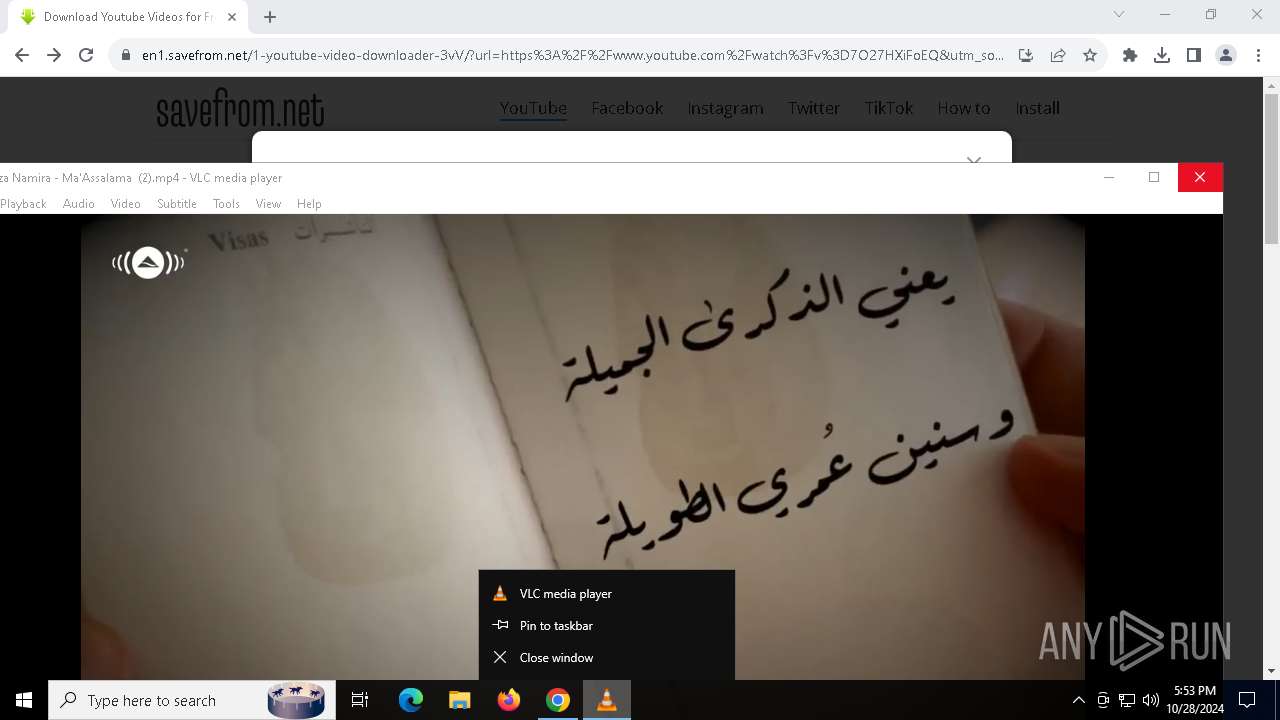Open the Instagram link on savefrom.net

pyautogui.click(x=725, y=108)
